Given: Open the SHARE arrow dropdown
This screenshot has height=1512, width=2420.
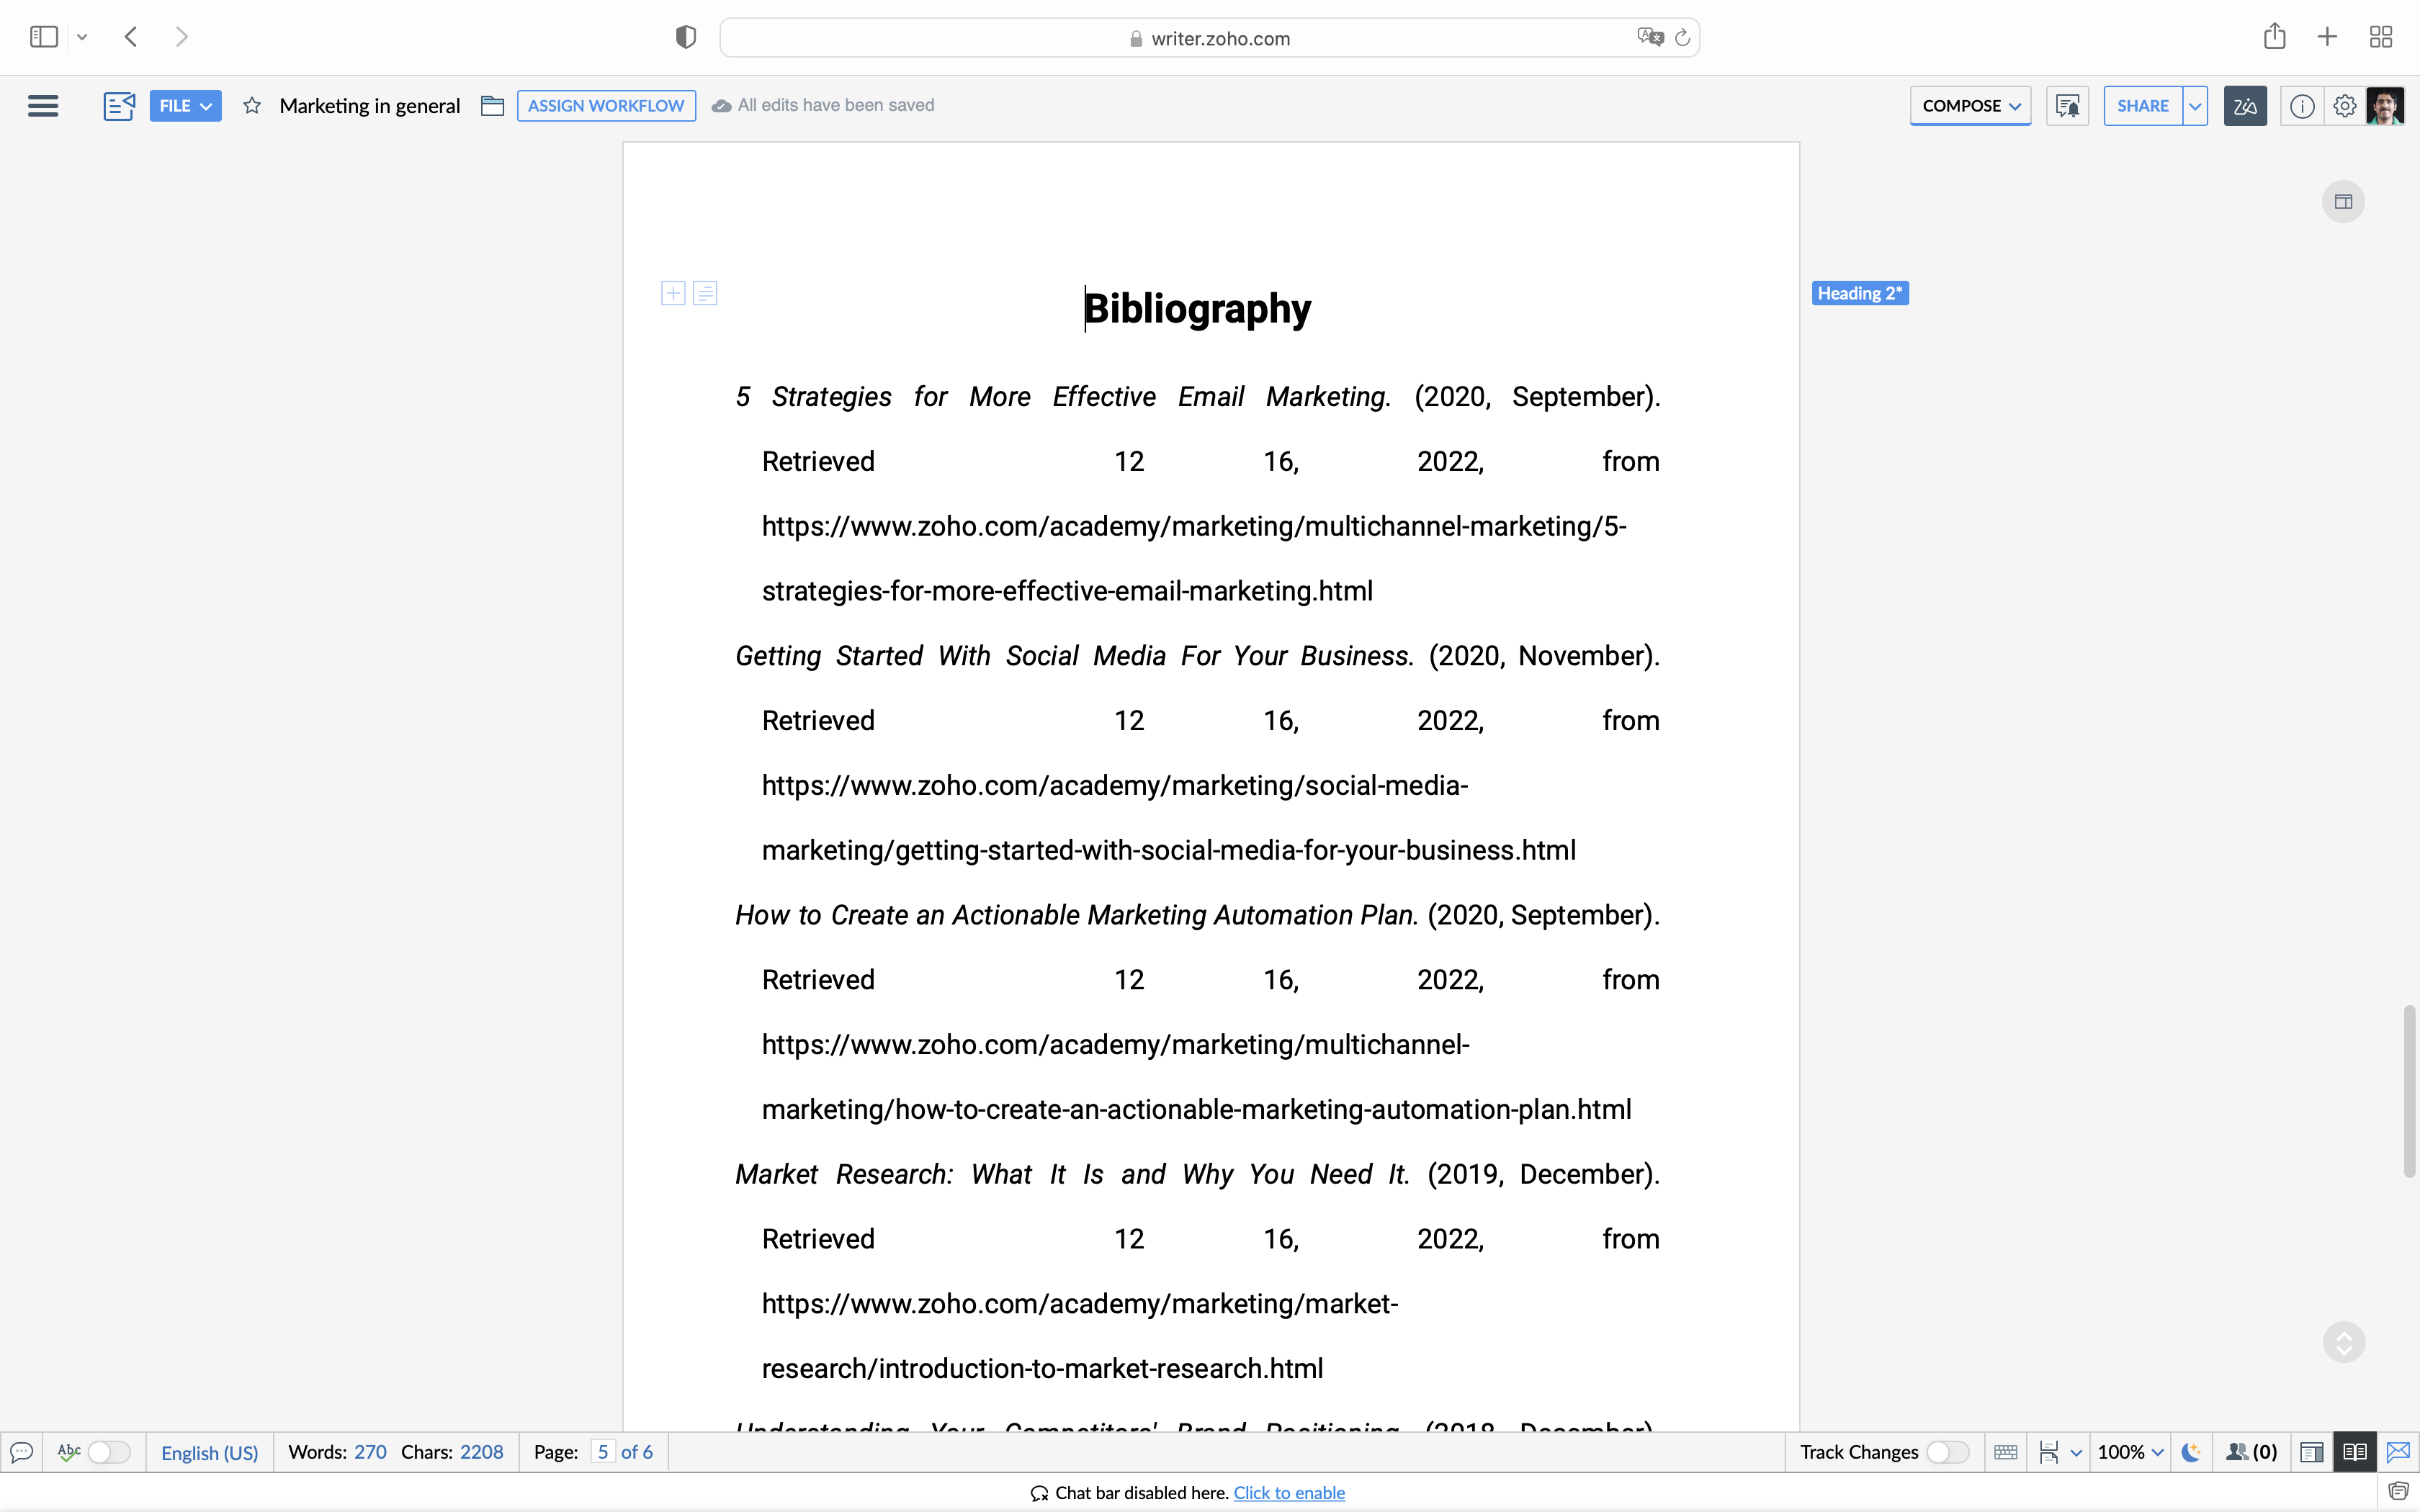Looking at the screenshot, I should point(2195,106).
